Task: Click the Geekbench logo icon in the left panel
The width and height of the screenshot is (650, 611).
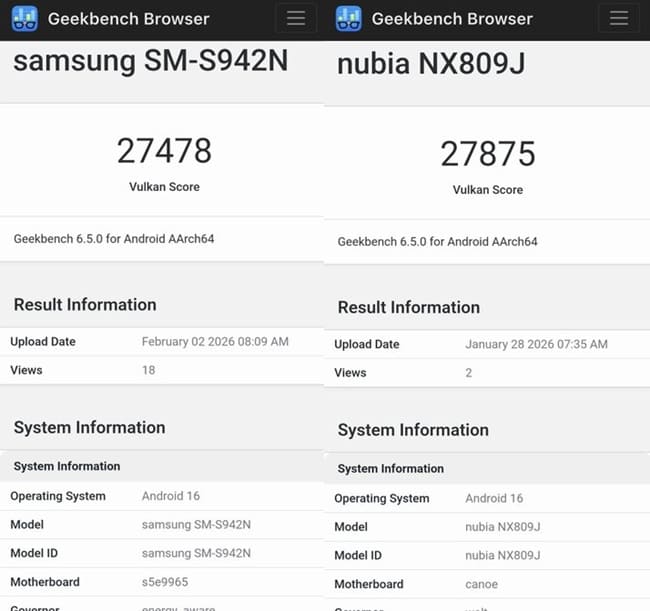Action: [24, 19]
